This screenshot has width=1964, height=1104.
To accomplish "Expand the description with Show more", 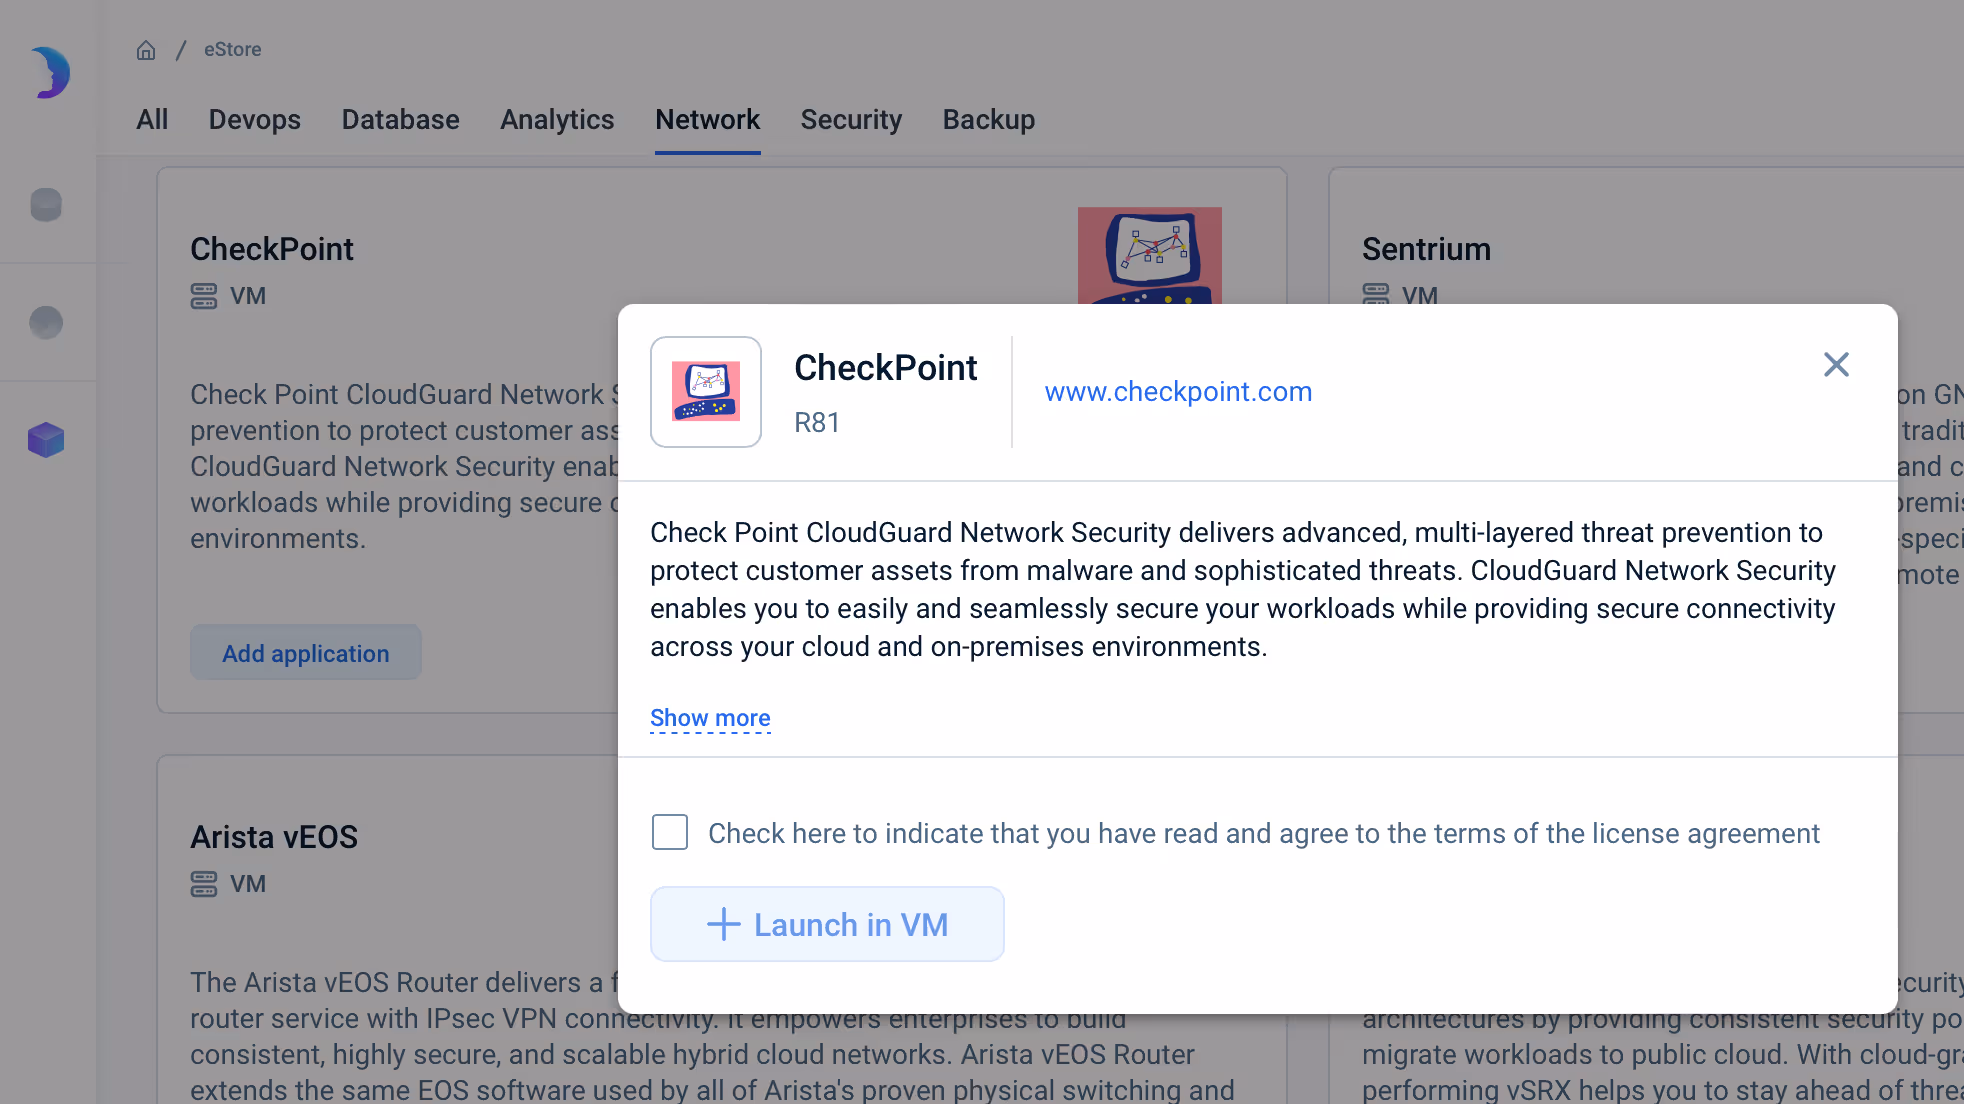I will point(710,717).
